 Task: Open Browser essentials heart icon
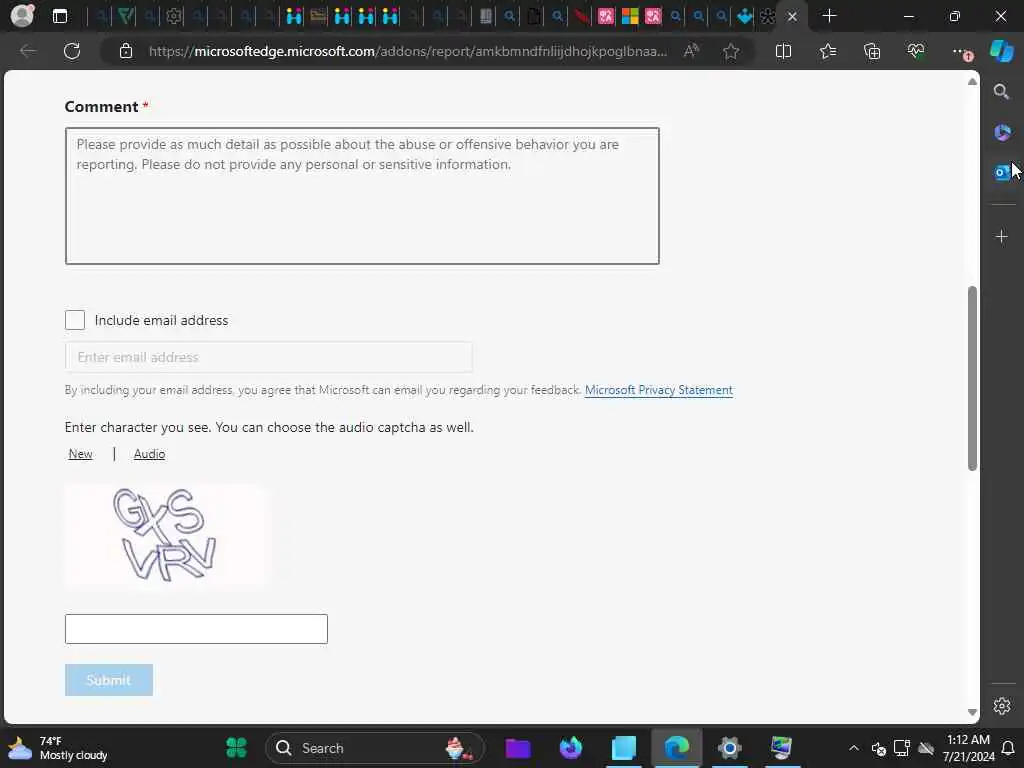coord(916,51)
